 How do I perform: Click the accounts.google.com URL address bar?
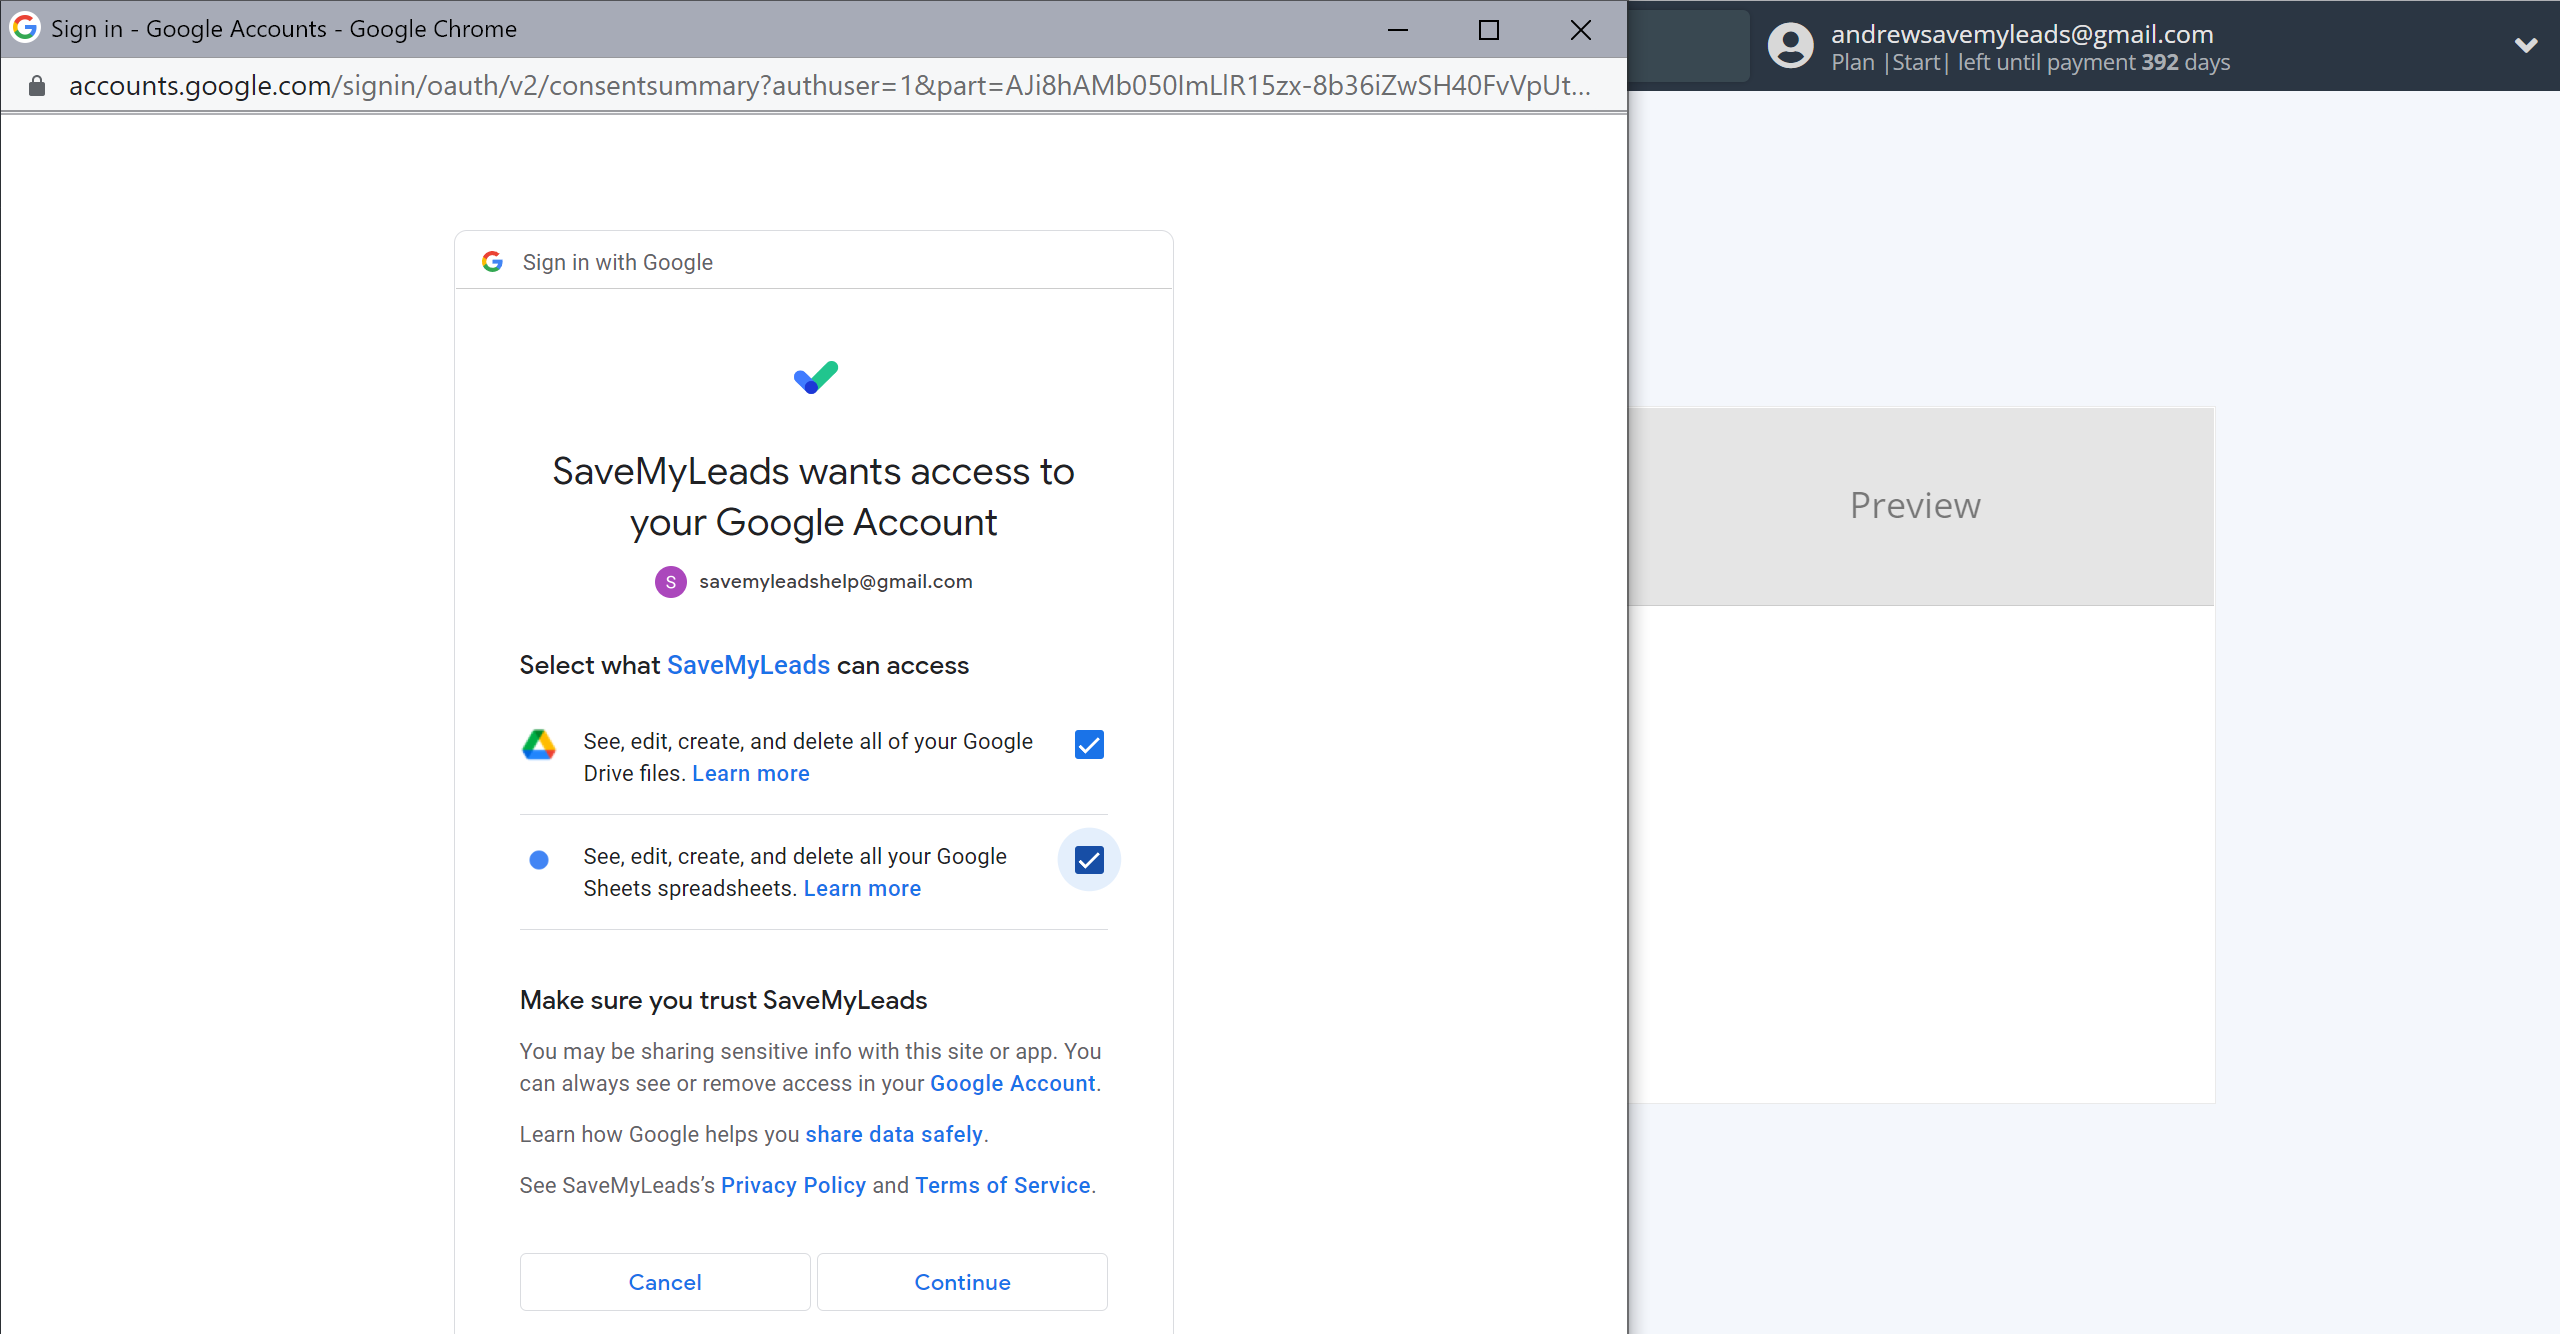pyautogui.click(x=828, y=86)
